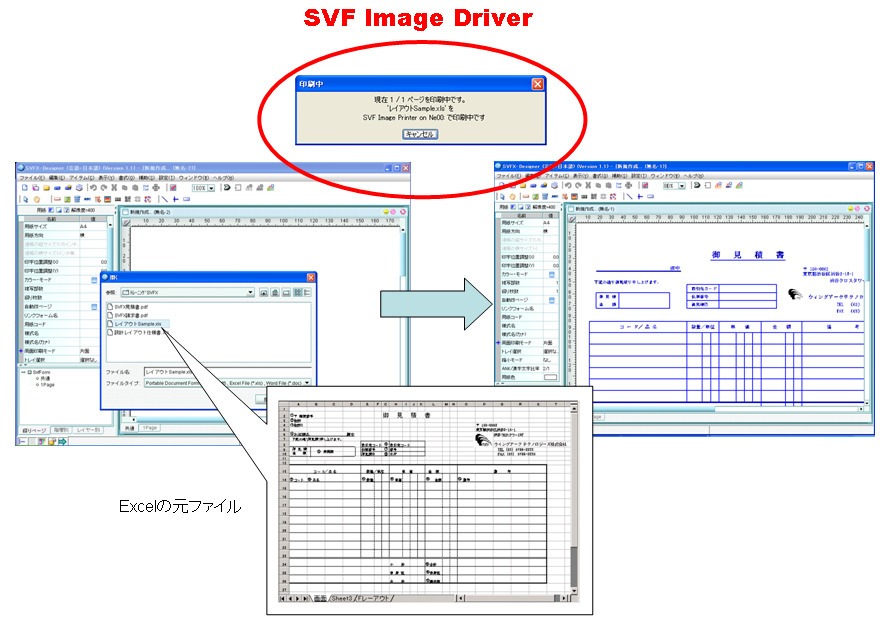This screenshot has width=889, height=629.
Task: Open ヘルプ menu in the right Designer window
Action: 693,176
